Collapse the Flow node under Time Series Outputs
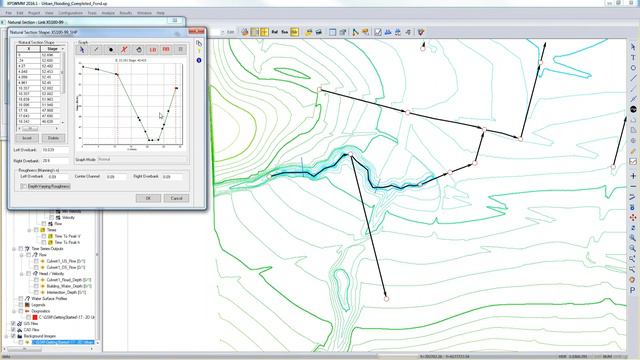 [22, 255]
